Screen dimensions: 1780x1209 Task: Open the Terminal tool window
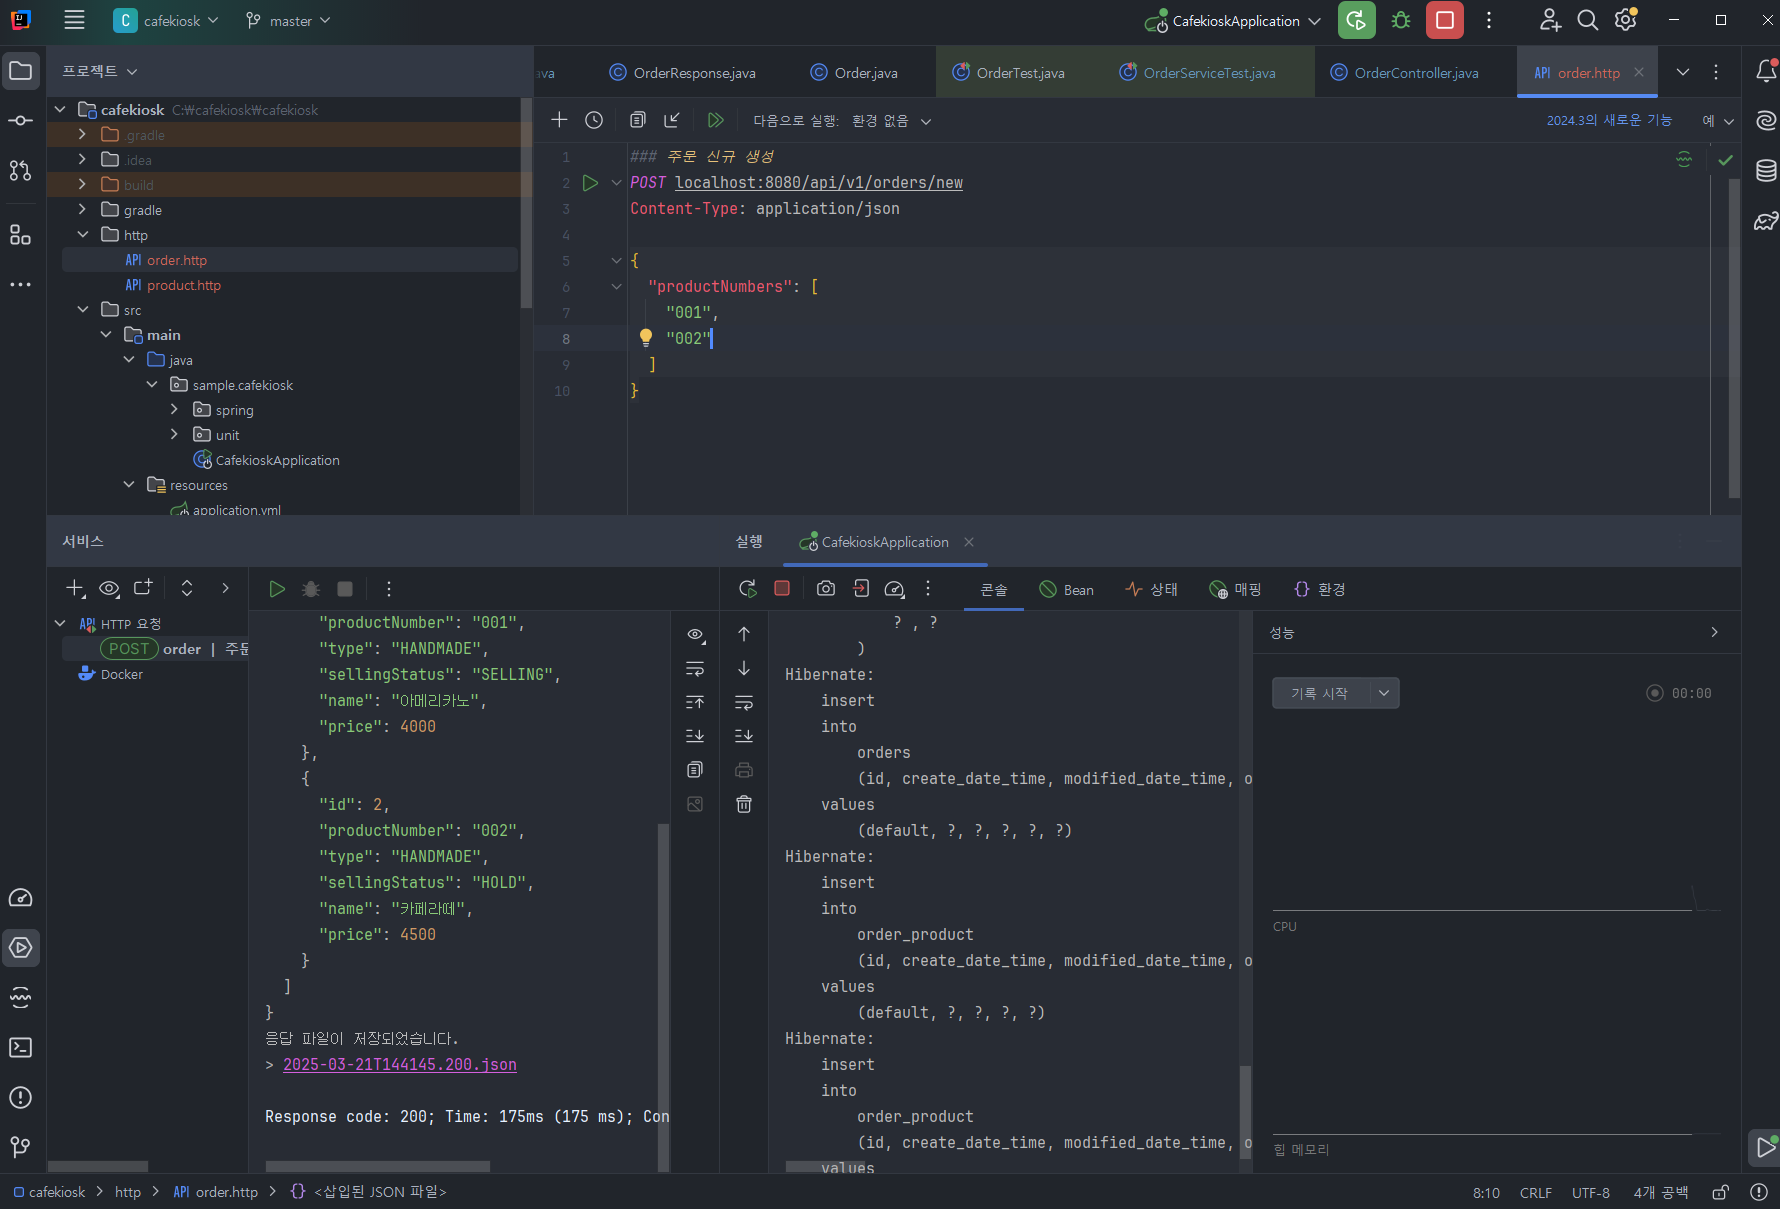(x=20, y=1047)
